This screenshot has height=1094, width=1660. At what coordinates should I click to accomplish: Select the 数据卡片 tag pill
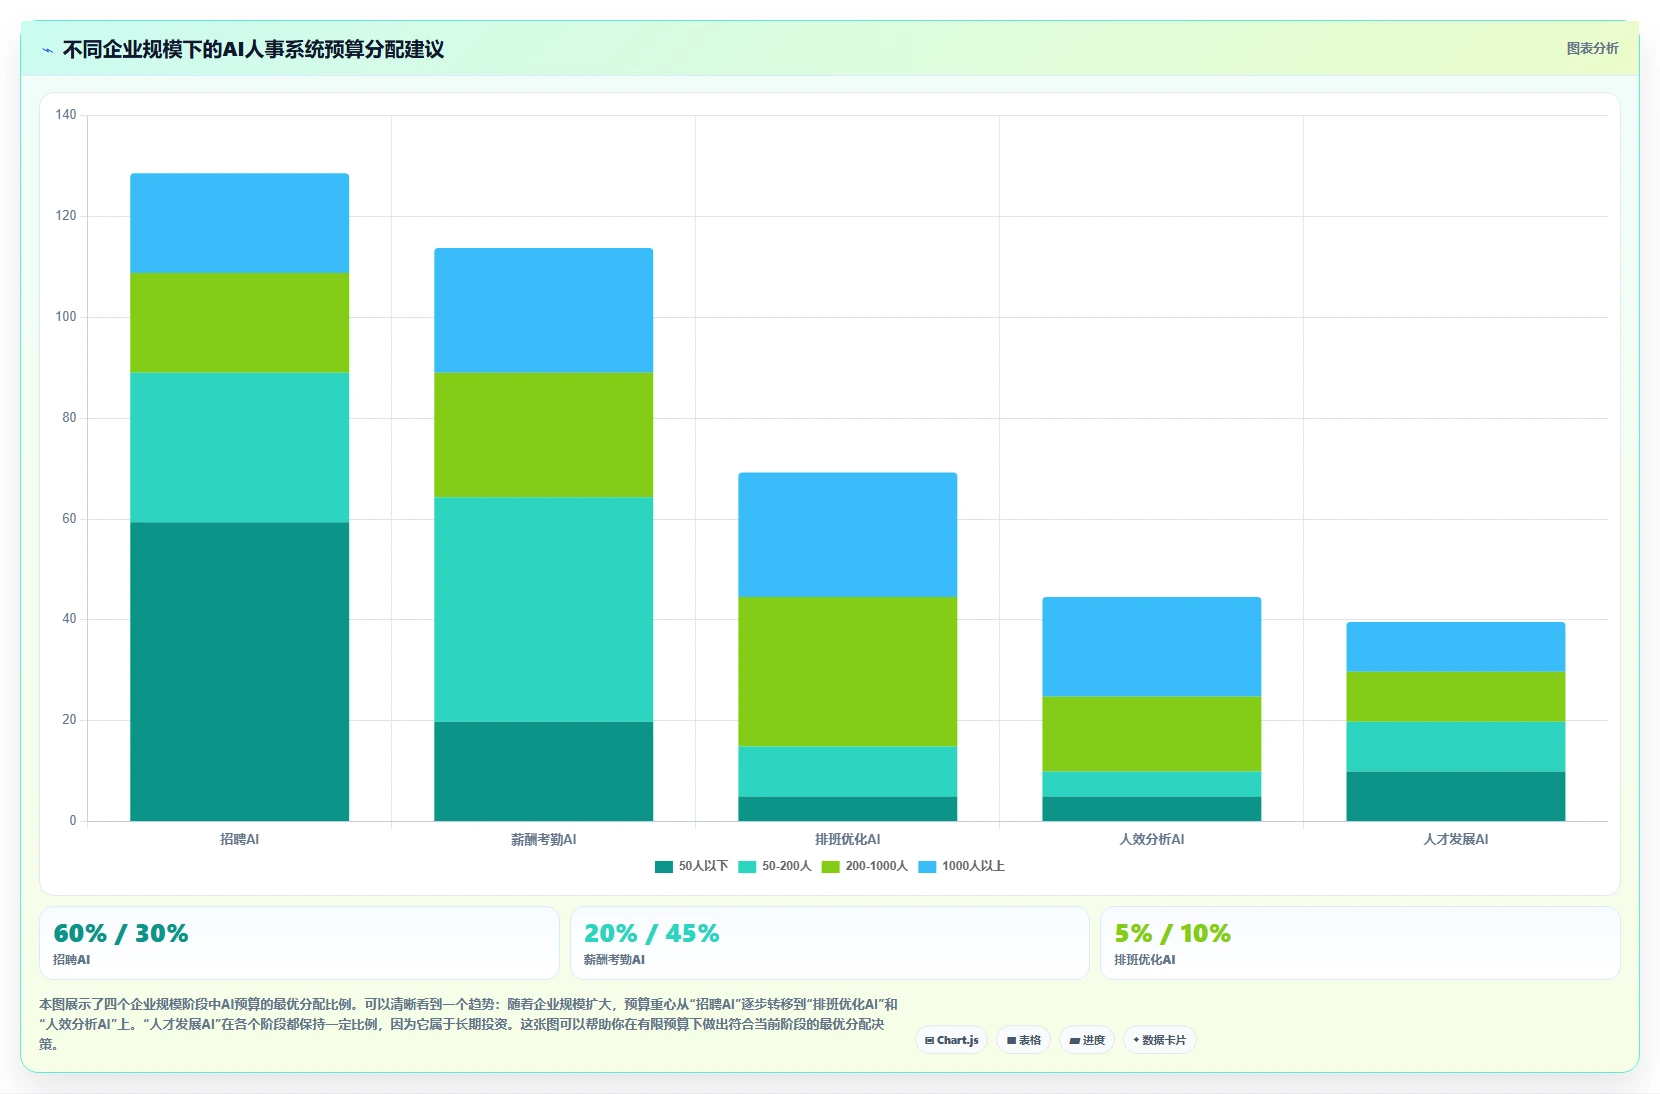coord(1160,1040)
